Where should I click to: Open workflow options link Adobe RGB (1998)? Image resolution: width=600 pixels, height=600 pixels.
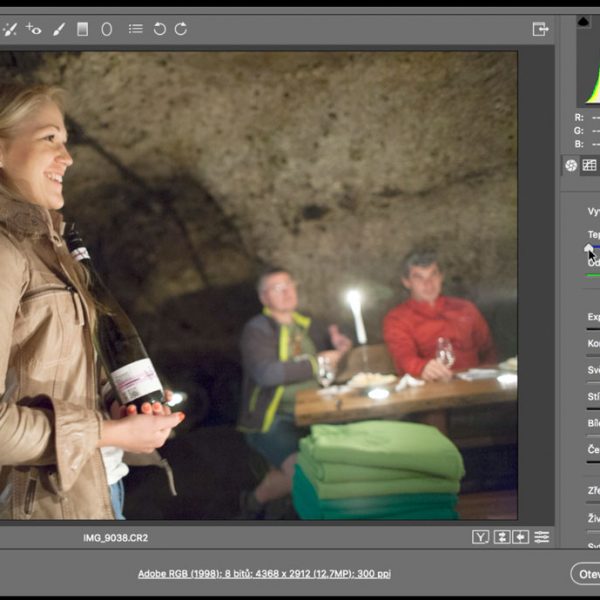[264, 574]
